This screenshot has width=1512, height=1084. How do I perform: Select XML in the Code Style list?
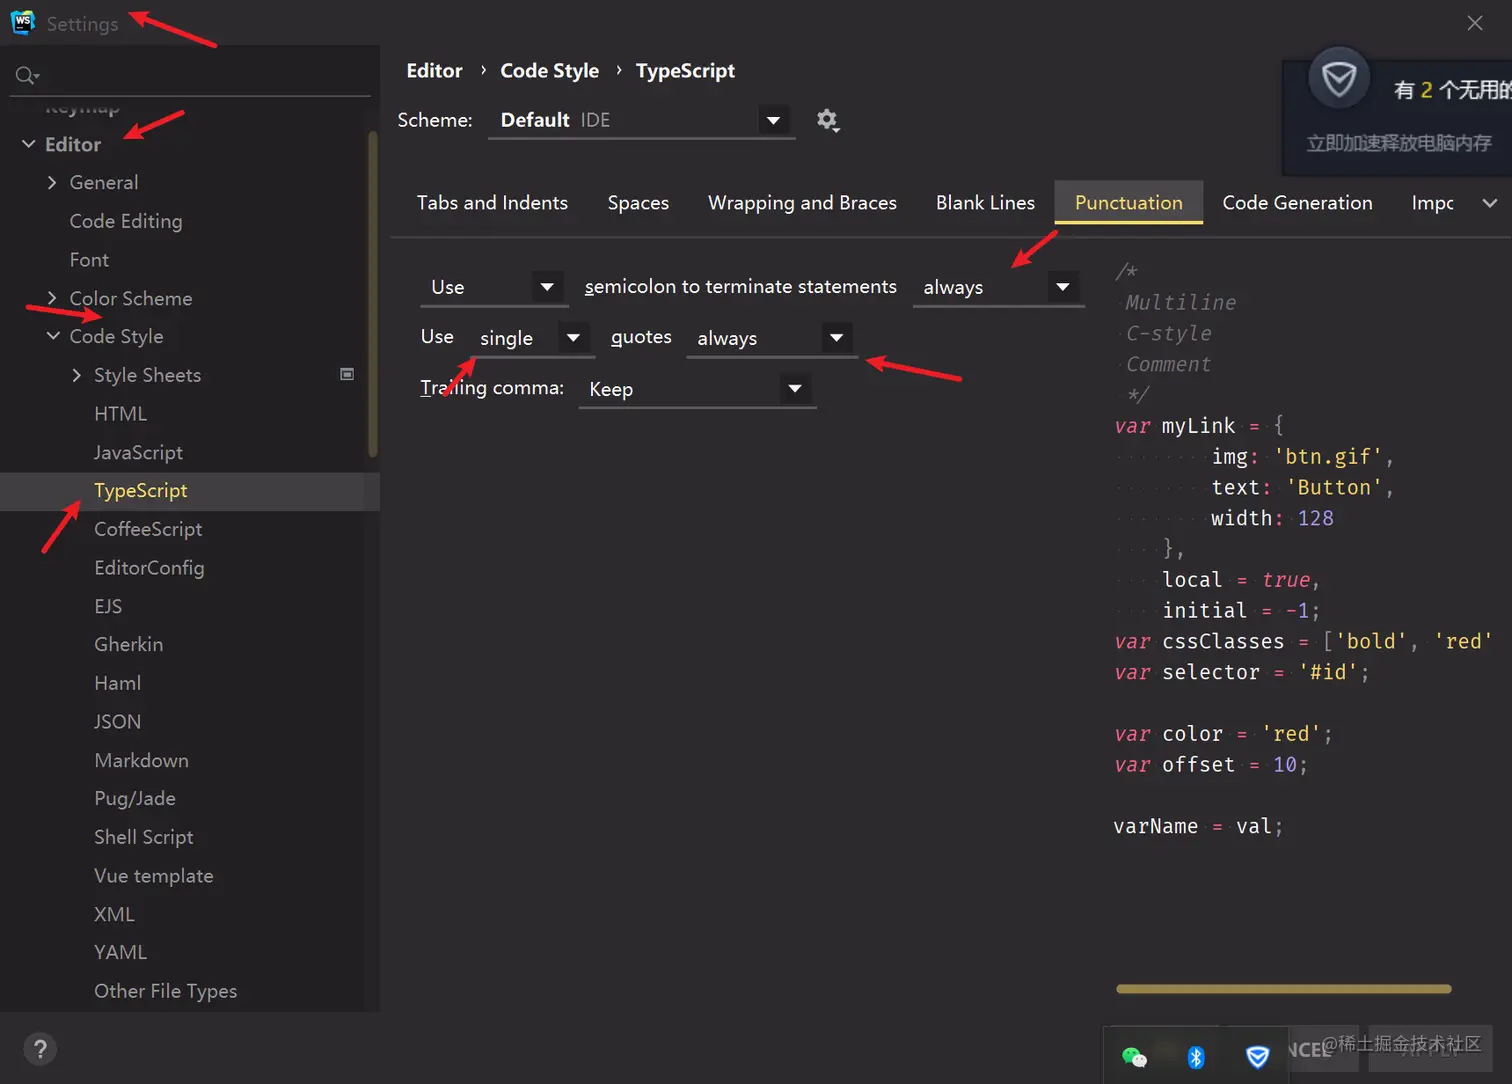pos(114,914)
